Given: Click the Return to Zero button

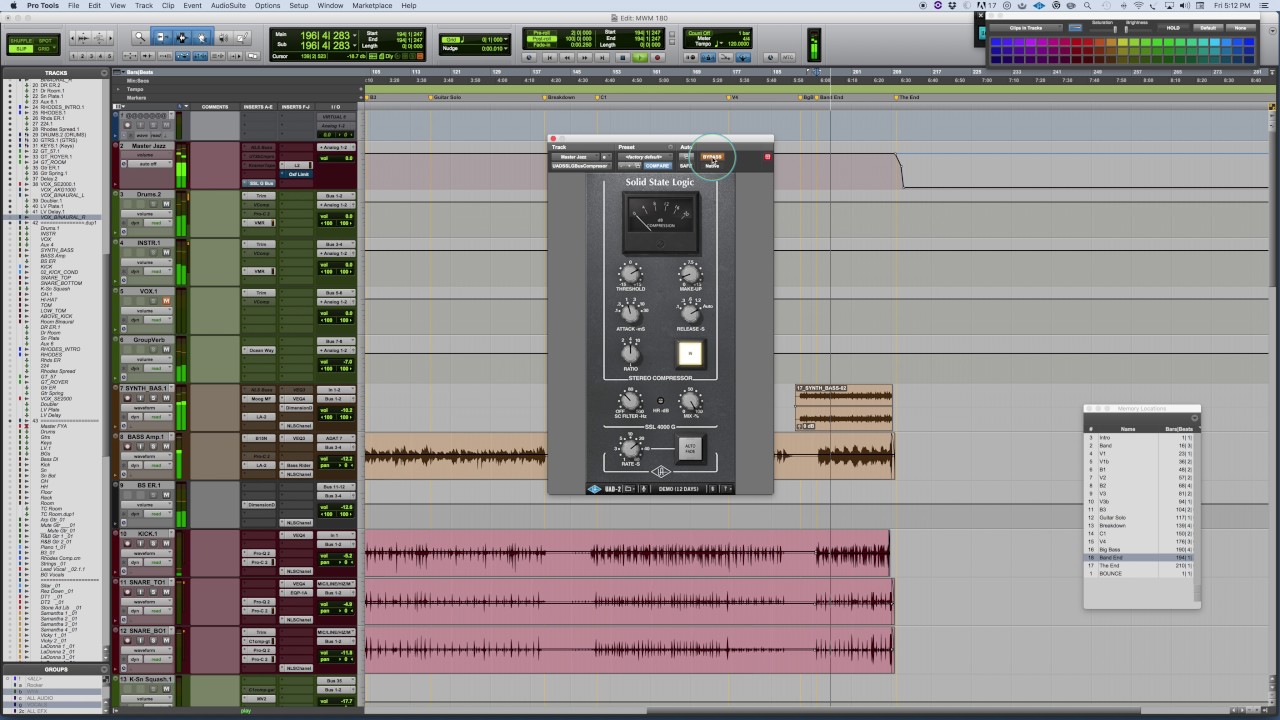Looking at the screenshot, I should point(550,57).
